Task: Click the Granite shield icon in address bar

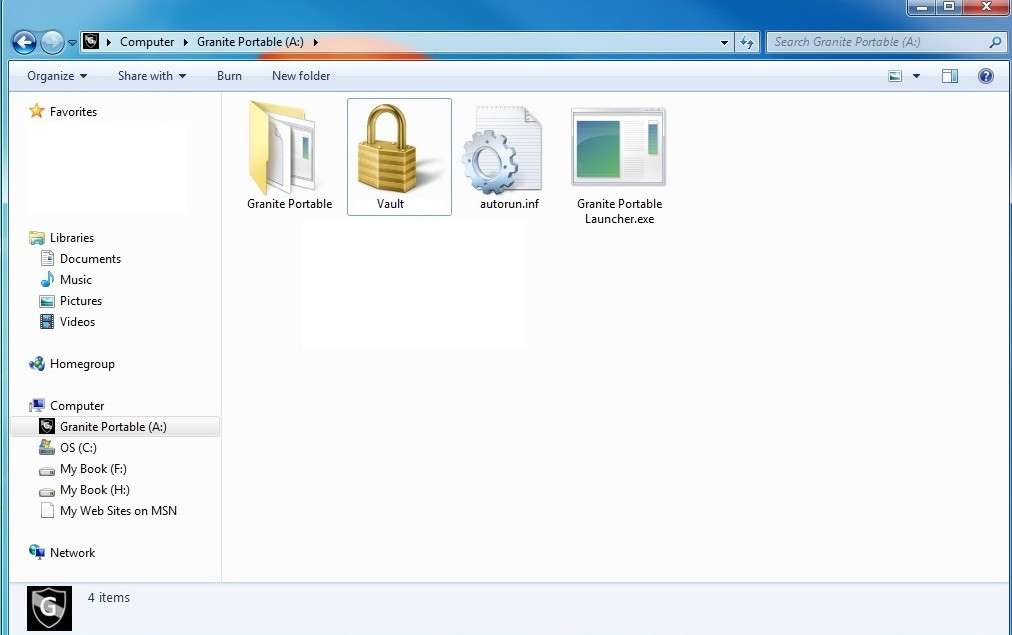Action: coord(91,41)
